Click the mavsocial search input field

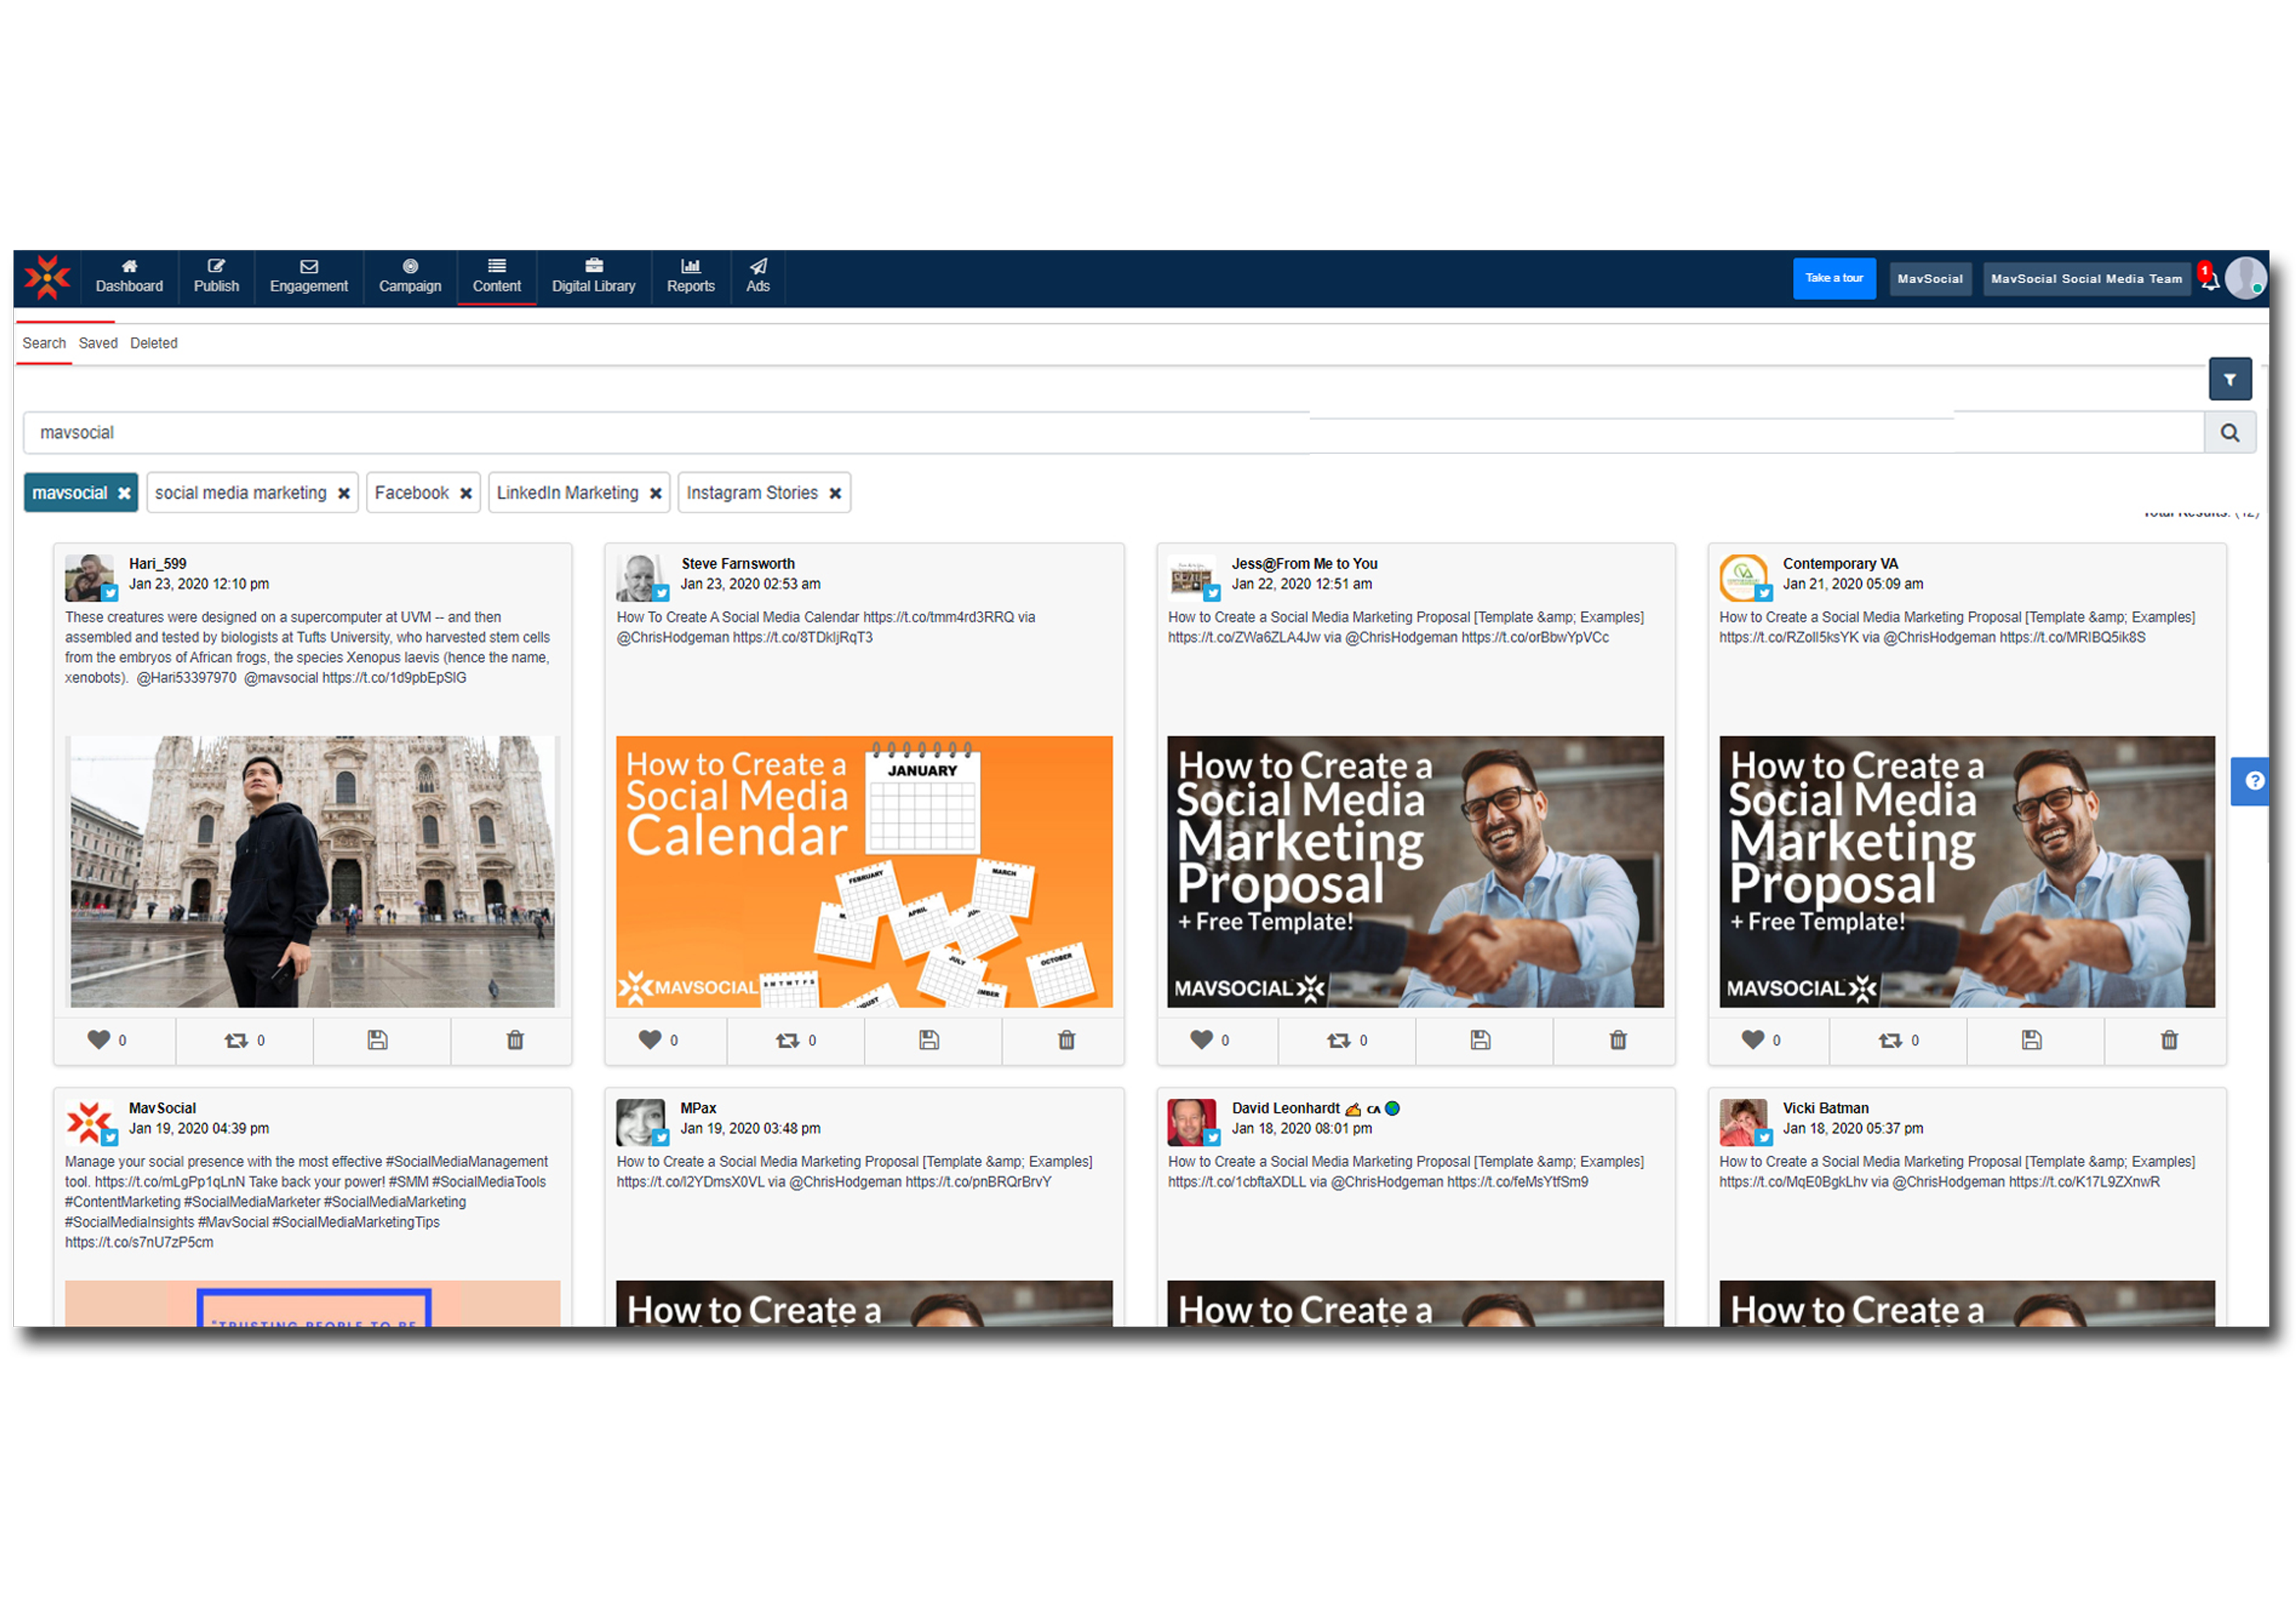1113,433
